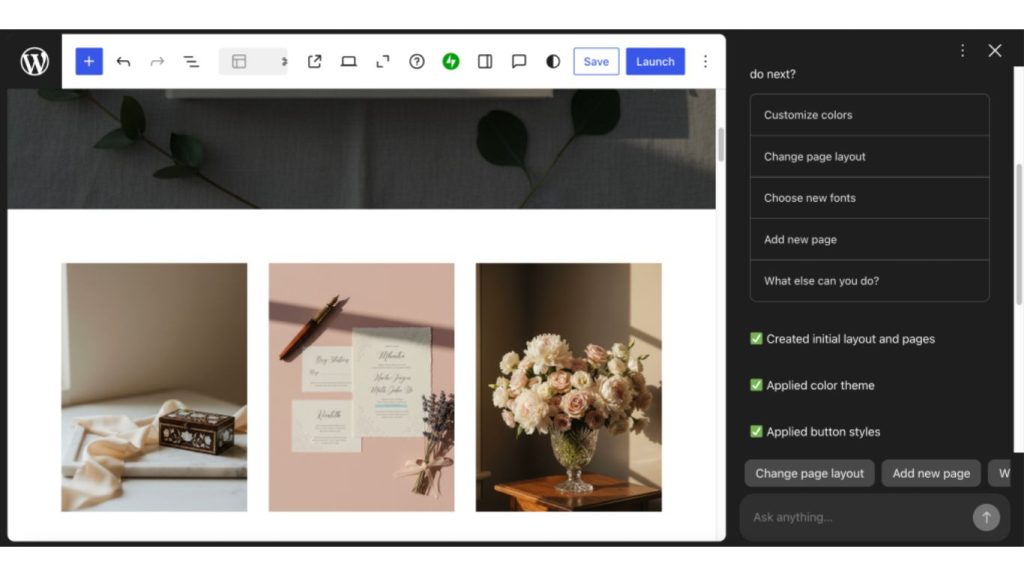Viewport: 1024px width, 576px height.
Task: Toggle dark mode with the contrast icon
Action: (x=551, y=61)
